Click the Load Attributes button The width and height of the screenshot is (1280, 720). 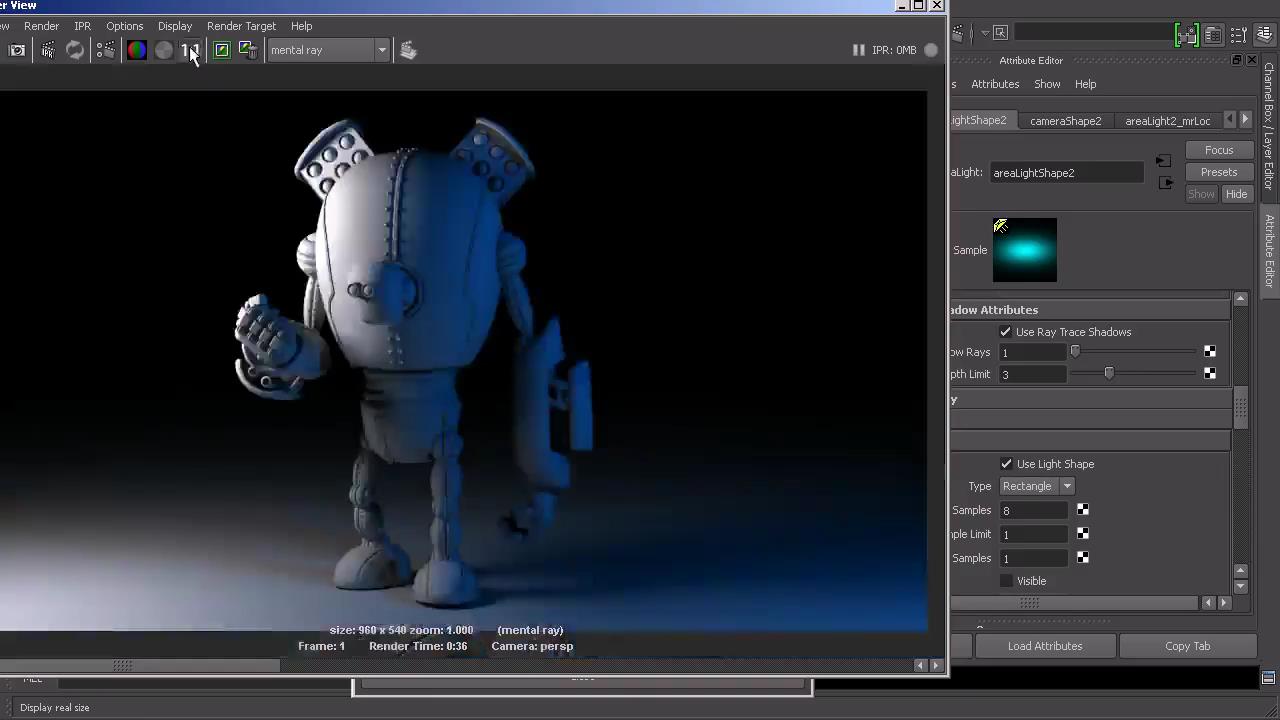pyautogui.click(x=1044, y=646)
